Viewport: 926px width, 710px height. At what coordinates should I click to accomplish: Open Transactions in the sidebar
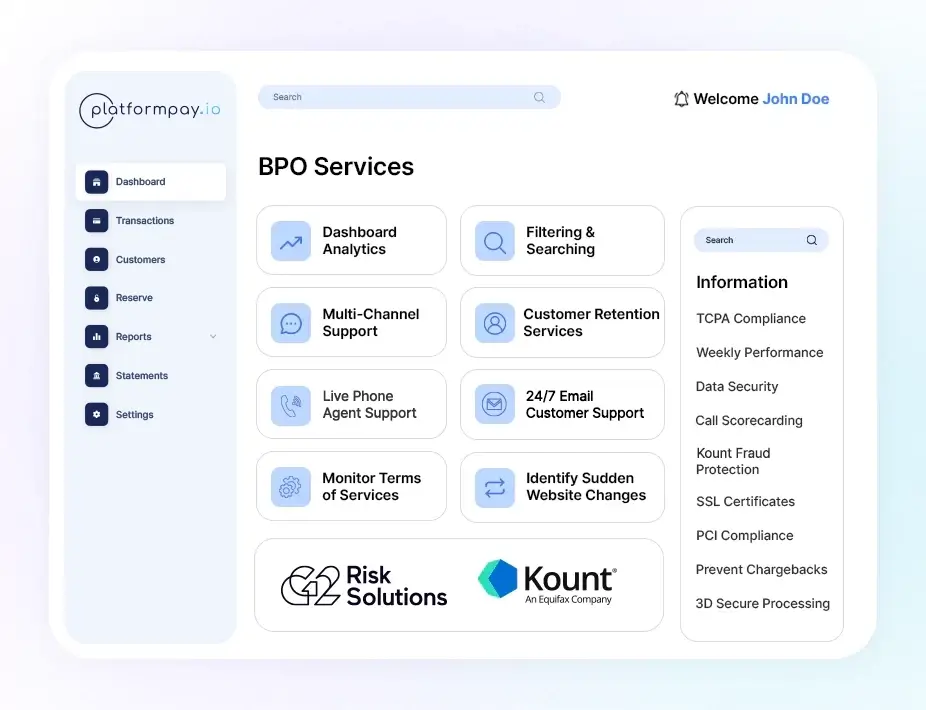click(144, 221)
